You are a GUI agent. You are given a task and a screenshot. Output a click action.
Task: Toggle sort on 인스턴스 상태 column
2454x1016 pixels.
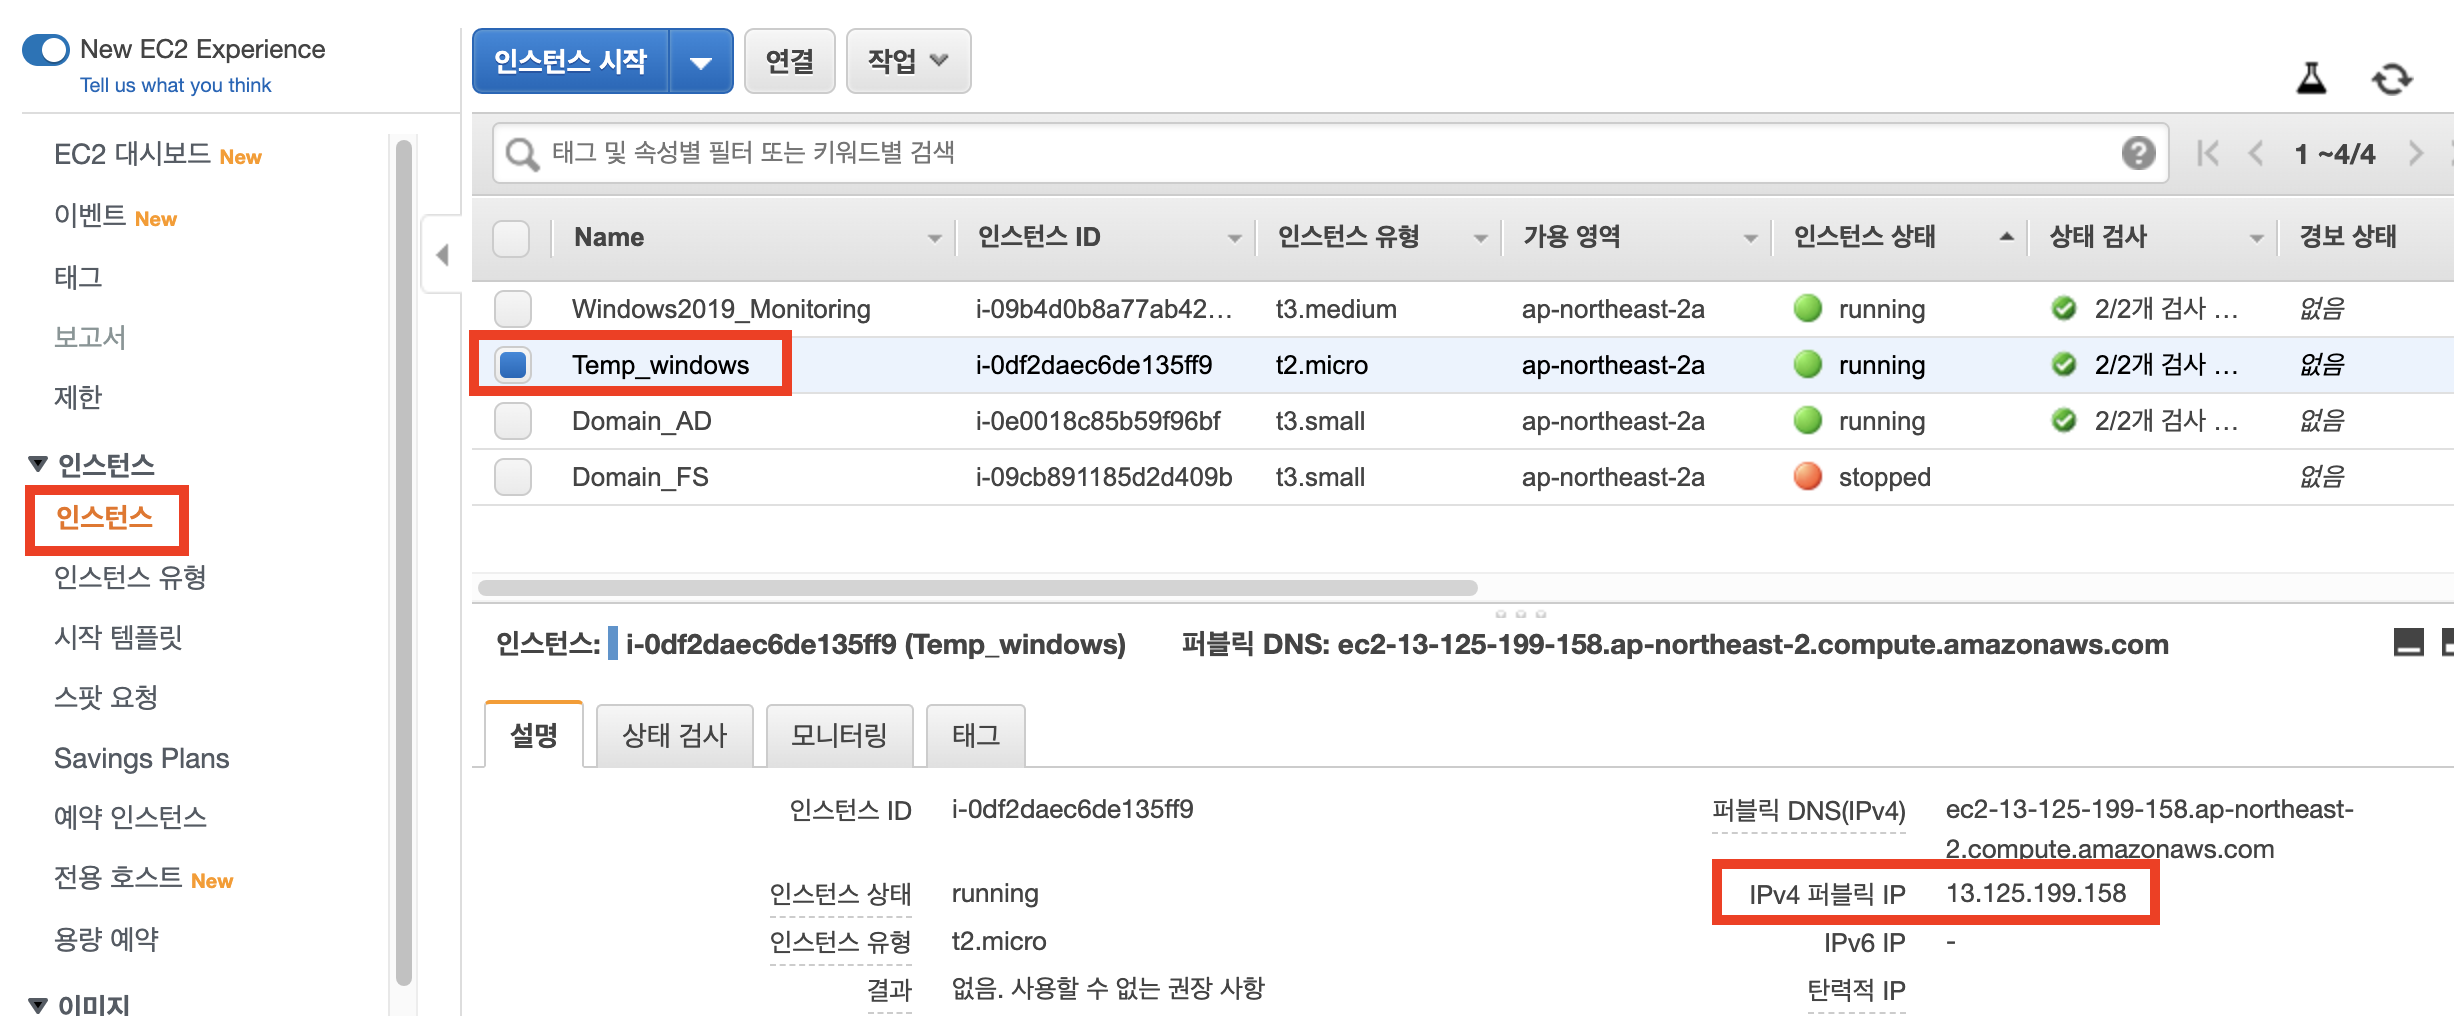pos(2006,237)
